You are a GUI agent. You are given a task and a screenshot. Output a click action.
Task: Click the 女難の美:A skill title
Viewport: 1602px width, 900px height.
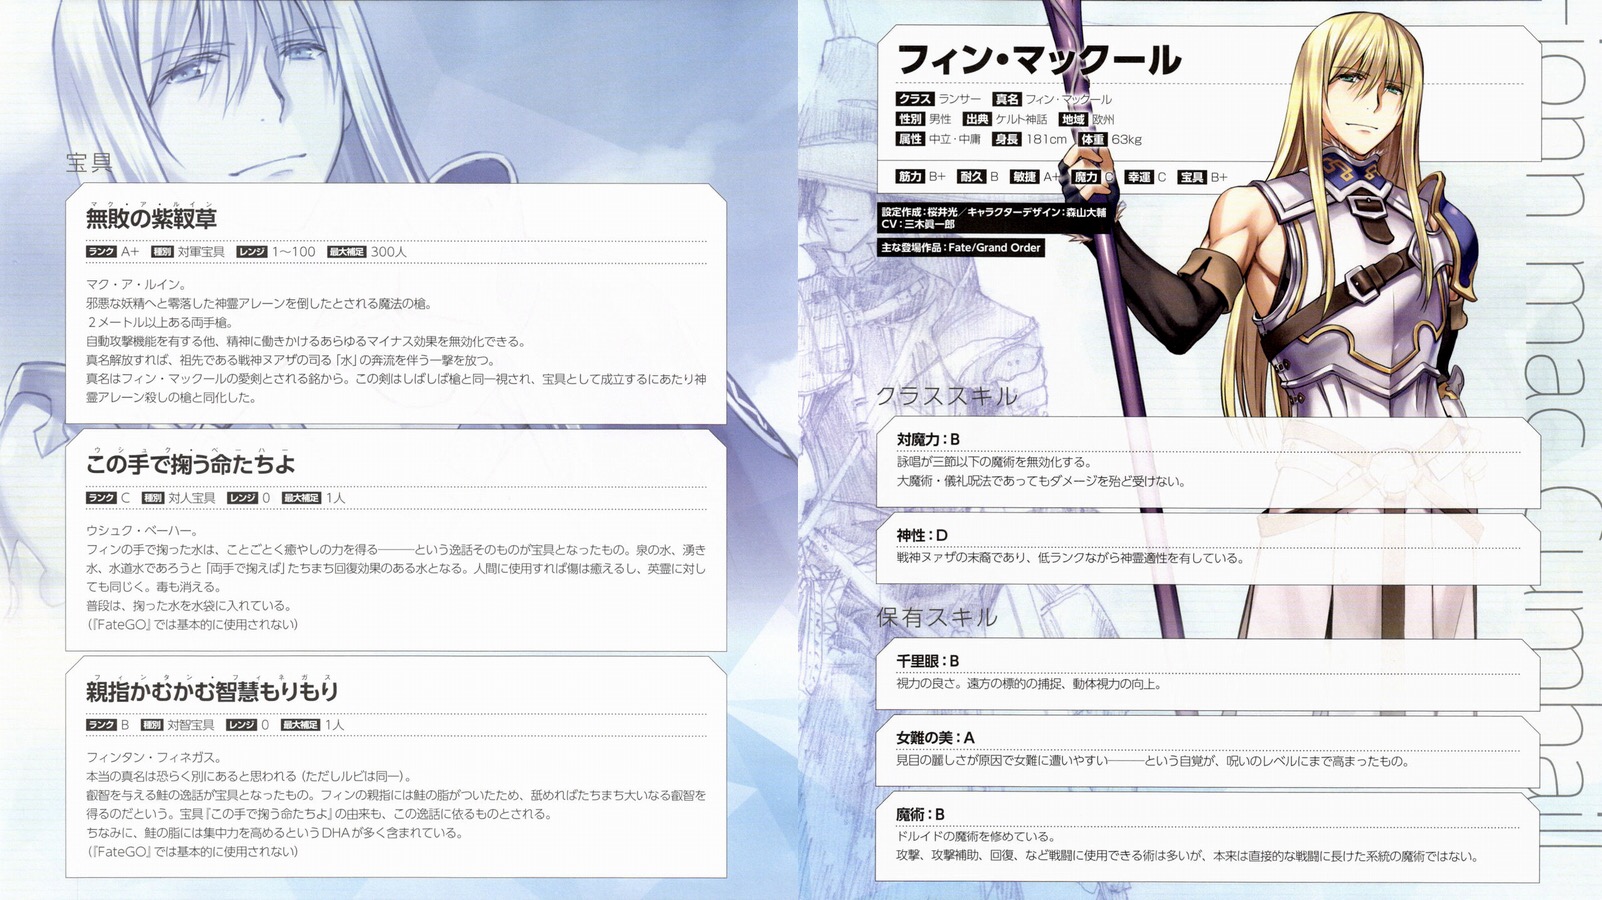[x=935, y=738]
